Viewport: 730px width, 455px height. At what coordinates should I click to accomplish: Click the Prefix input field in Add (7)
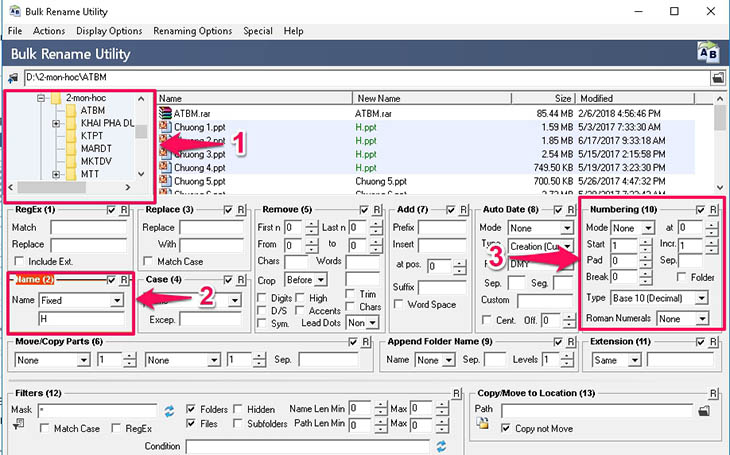442,228
